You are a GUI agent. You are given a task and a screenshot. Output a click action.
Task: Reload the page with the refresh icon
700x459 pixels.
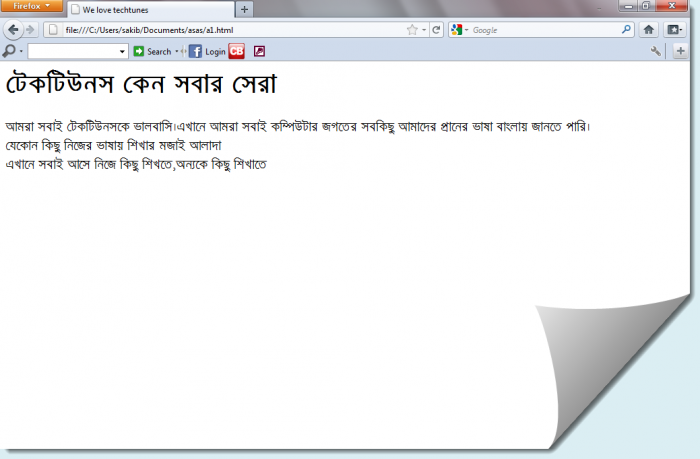coord(436,30)
